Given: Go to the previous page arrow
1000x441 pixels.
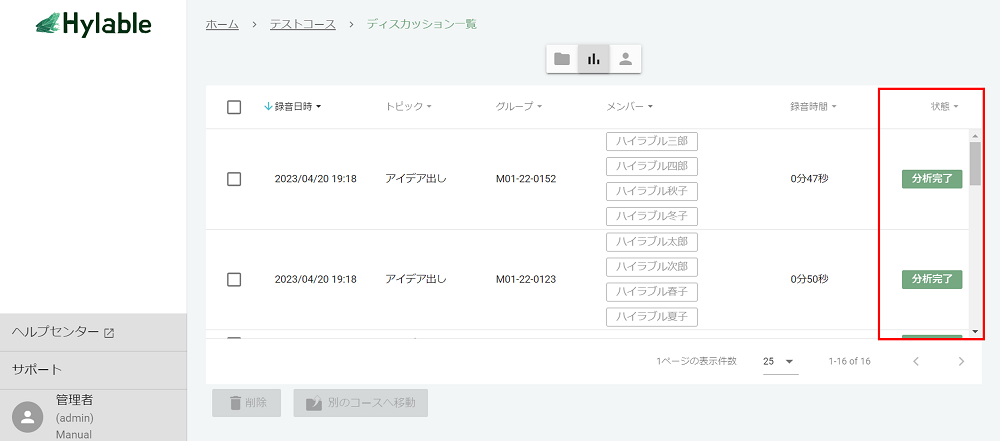Looking at the screenshot, I should pyautogui.click(x=915, y=361).
